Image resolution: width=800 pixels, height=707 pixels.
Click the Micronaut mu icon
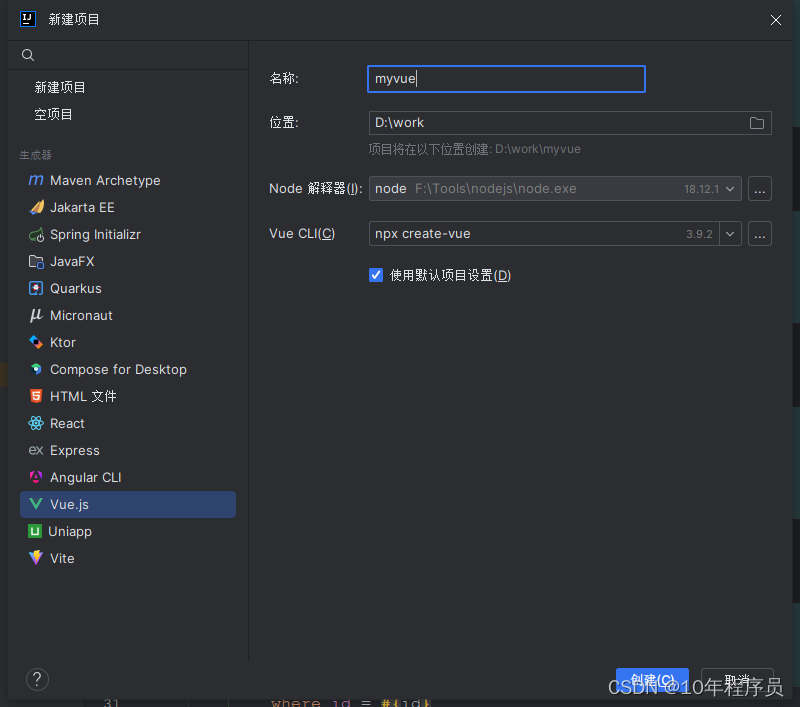36,315
